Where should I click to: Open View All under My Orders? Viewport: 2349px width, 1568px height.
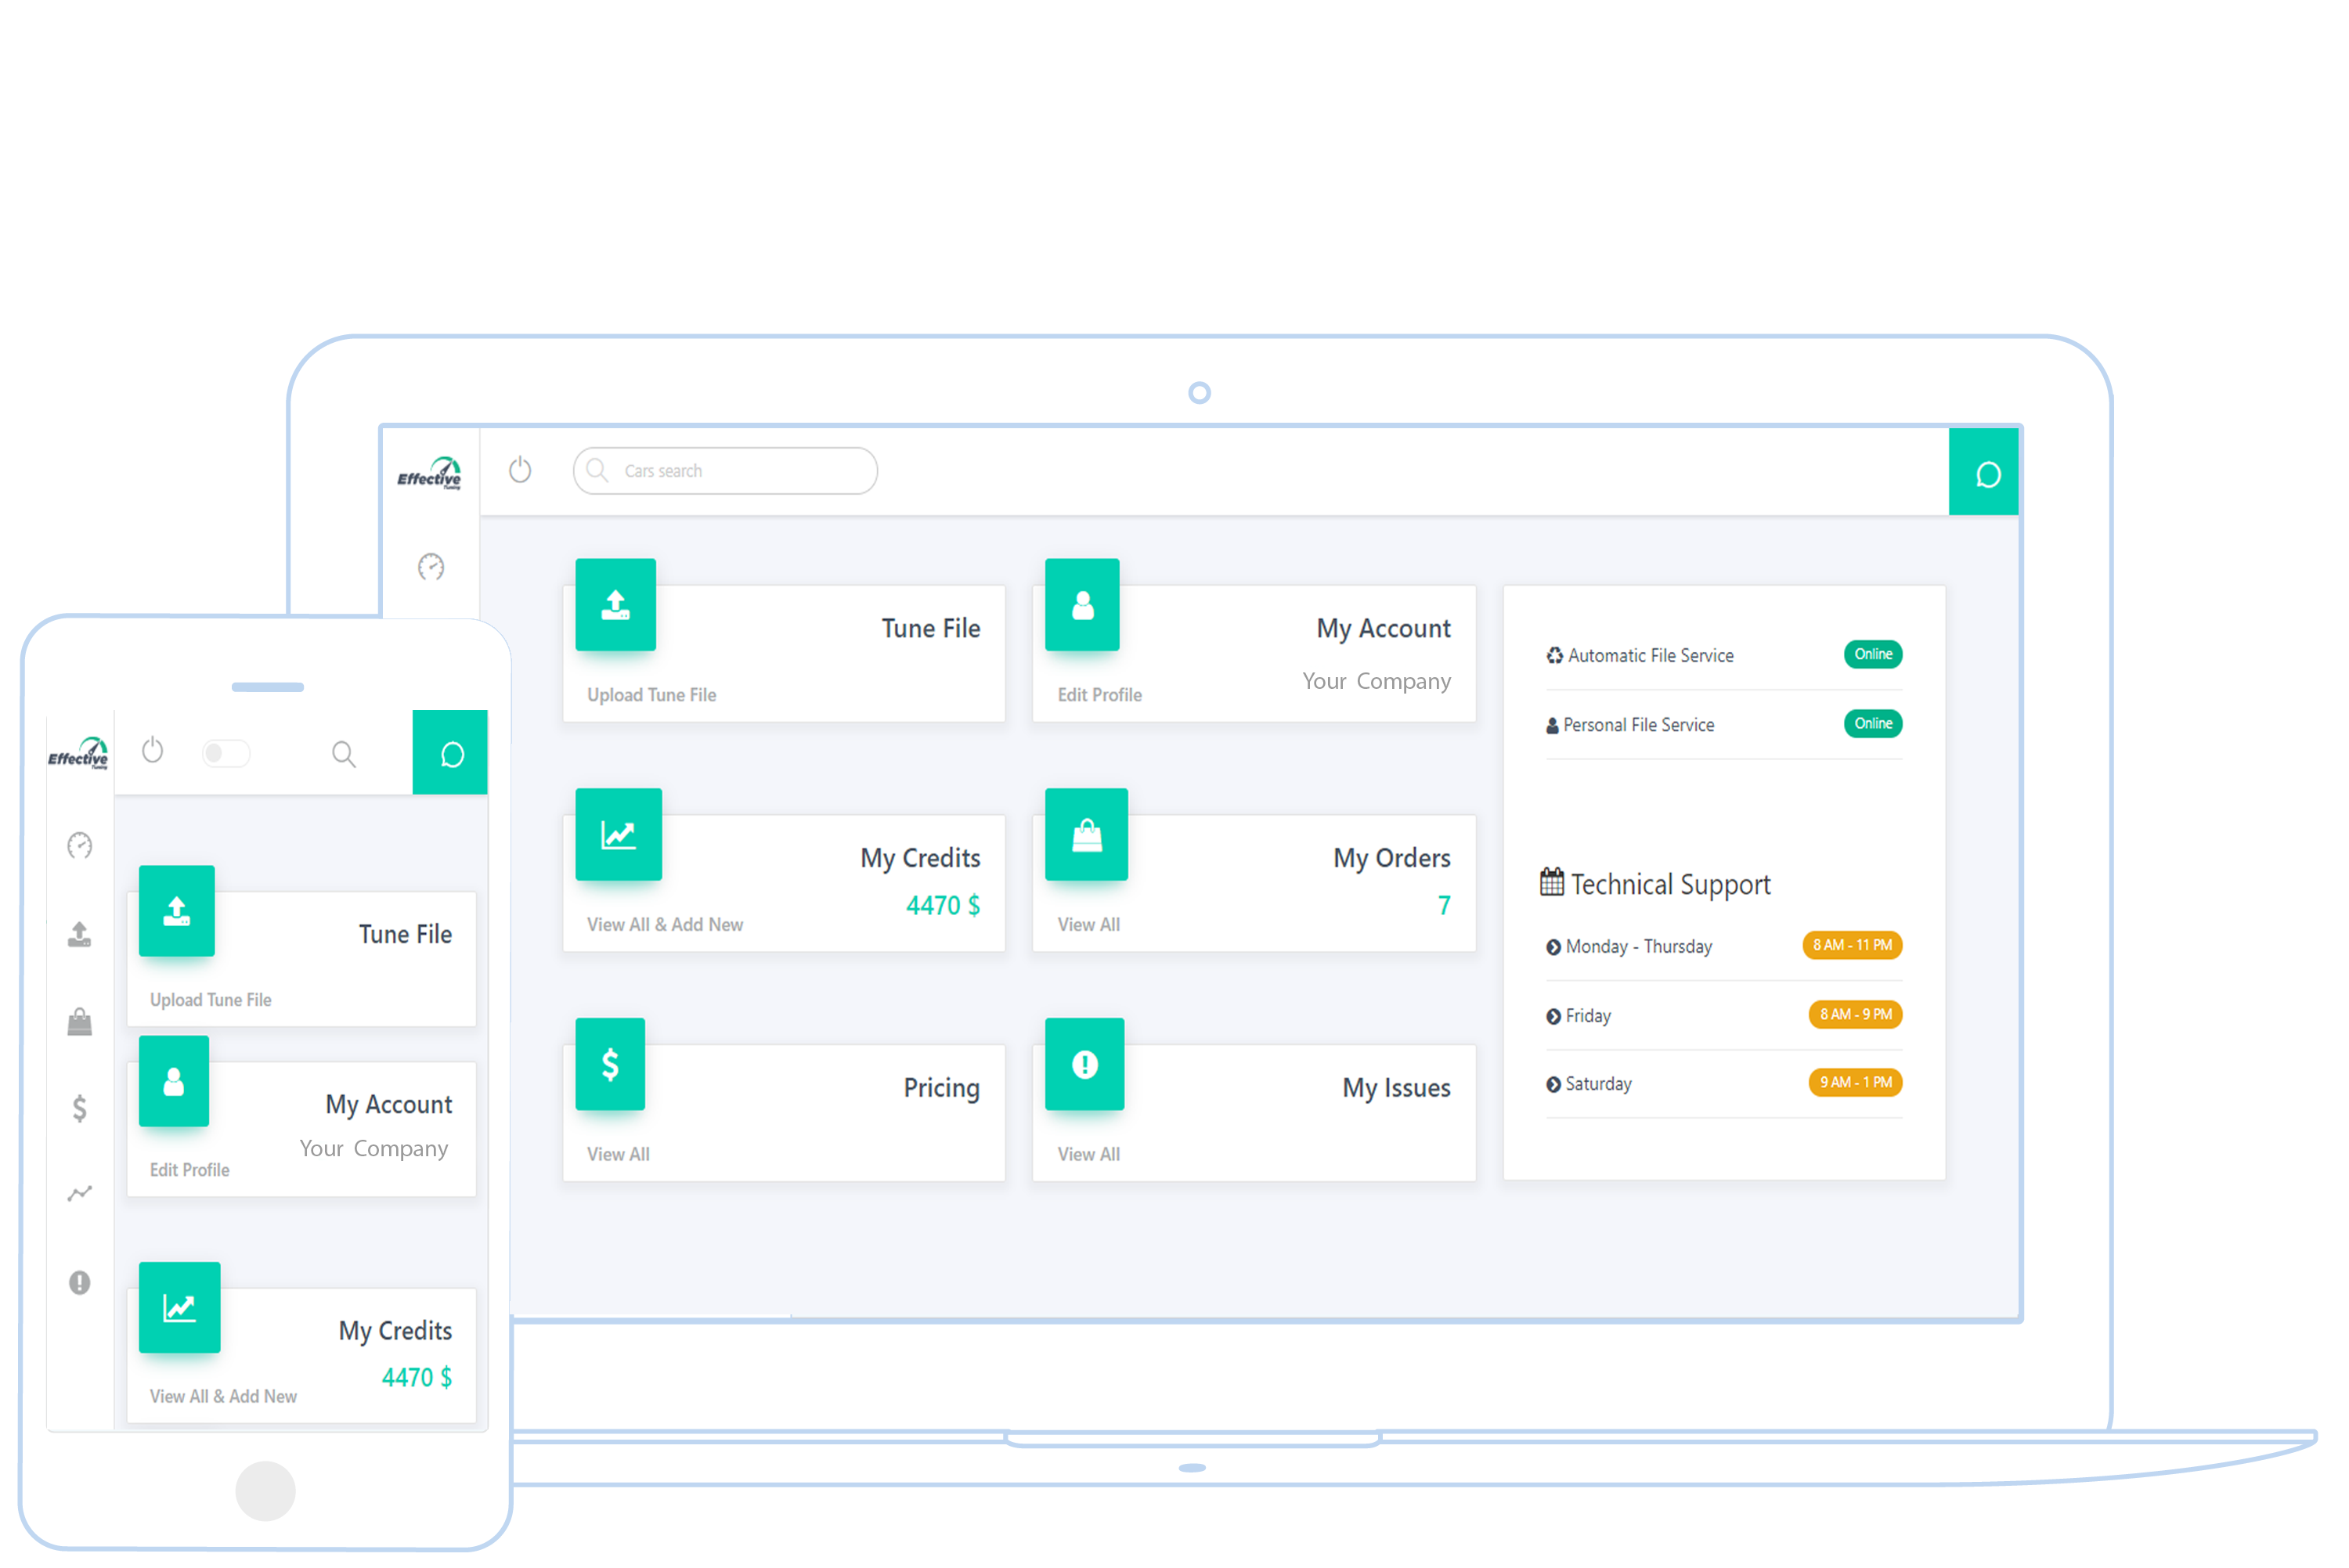coord(1089,925)
